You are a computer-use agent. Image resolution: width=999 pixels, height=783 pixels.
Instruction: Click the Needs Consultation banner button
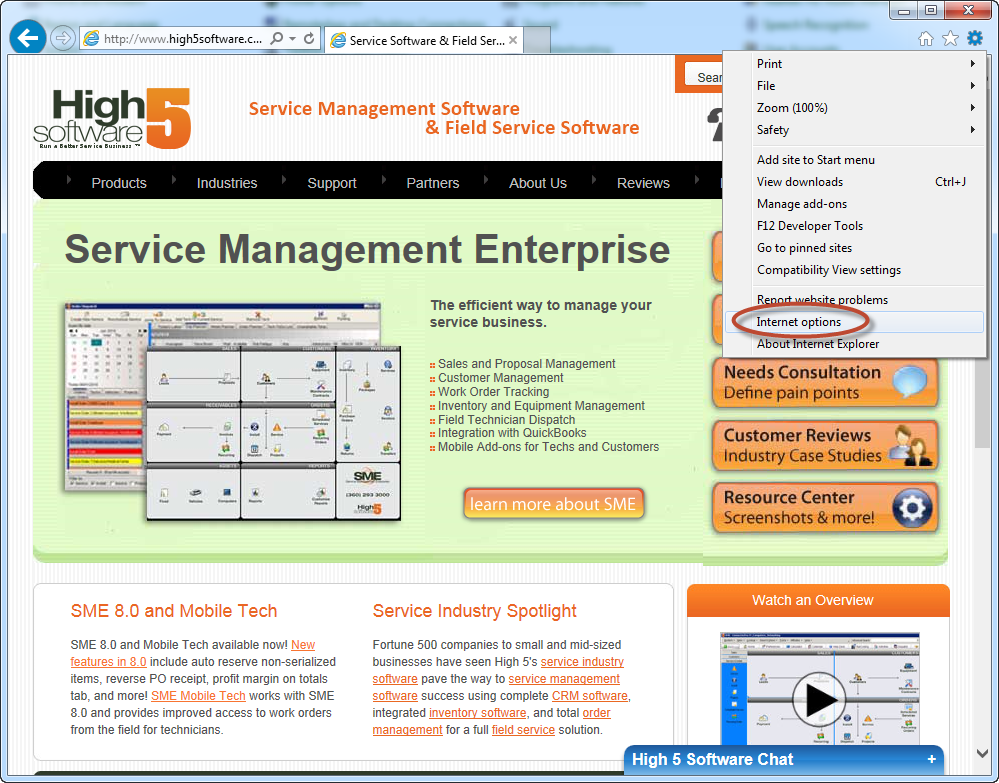pos(825,382)
